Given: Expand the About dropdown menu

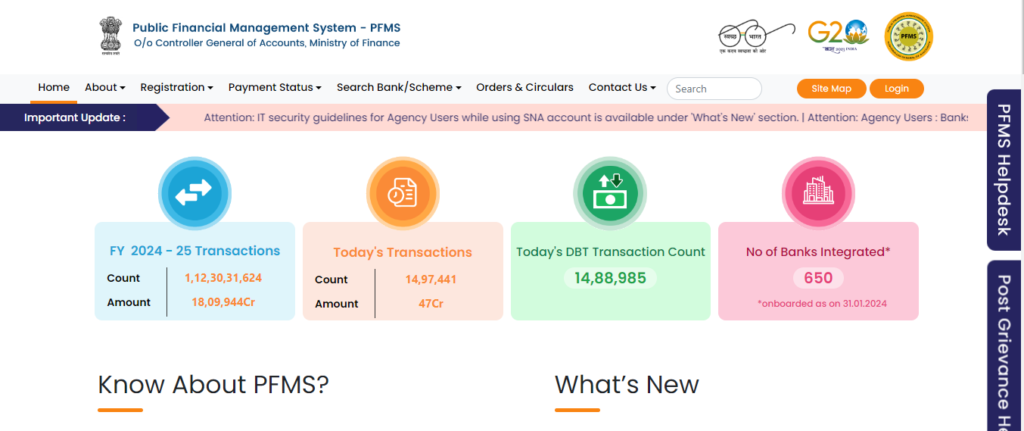Looking at the screenshot, I should 104,88.
